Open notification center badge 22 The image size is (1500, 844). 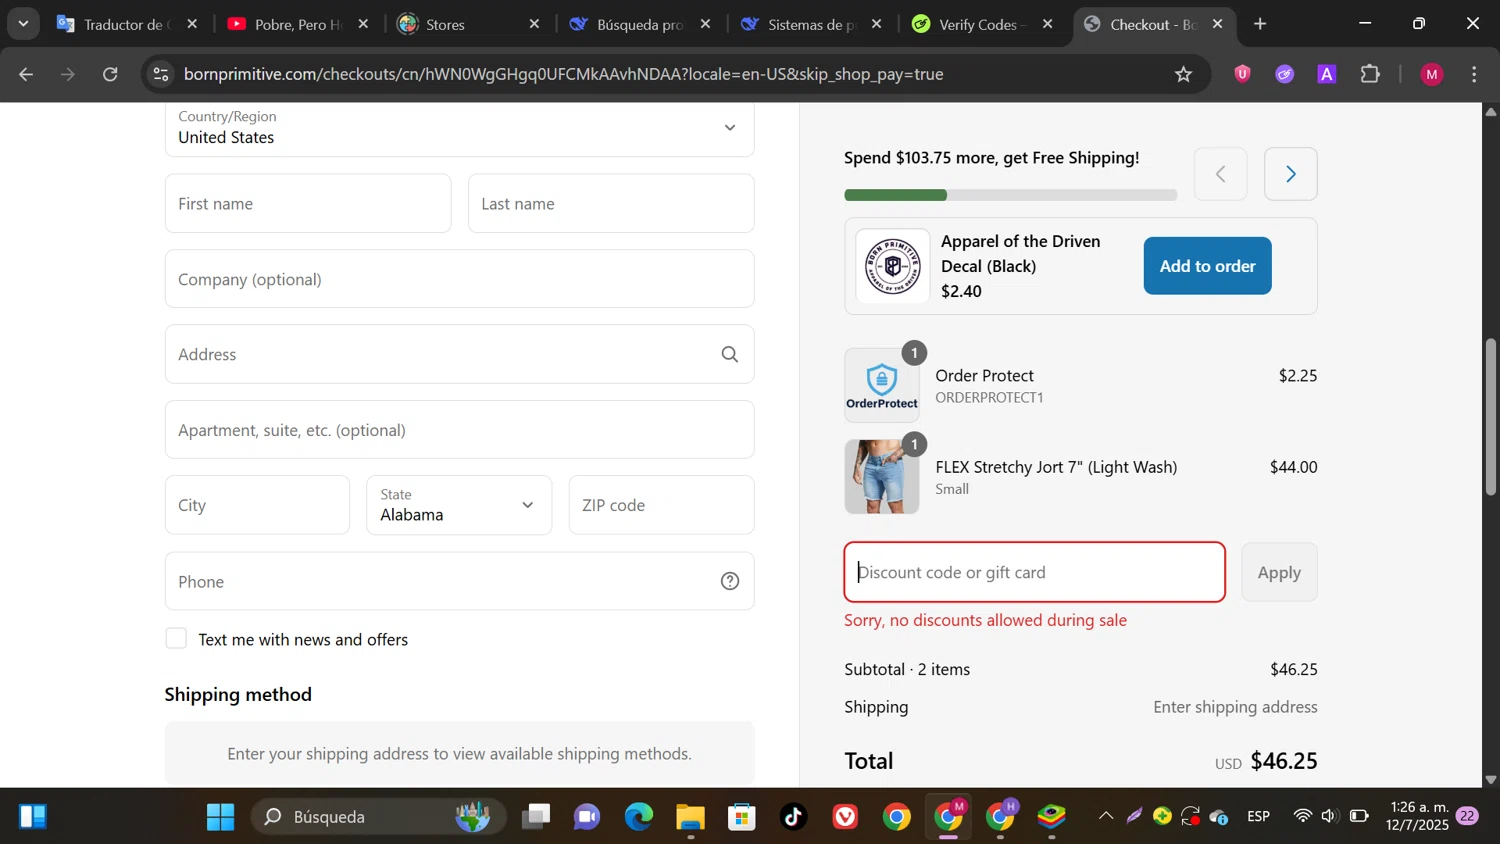(x=1467, y=816)
